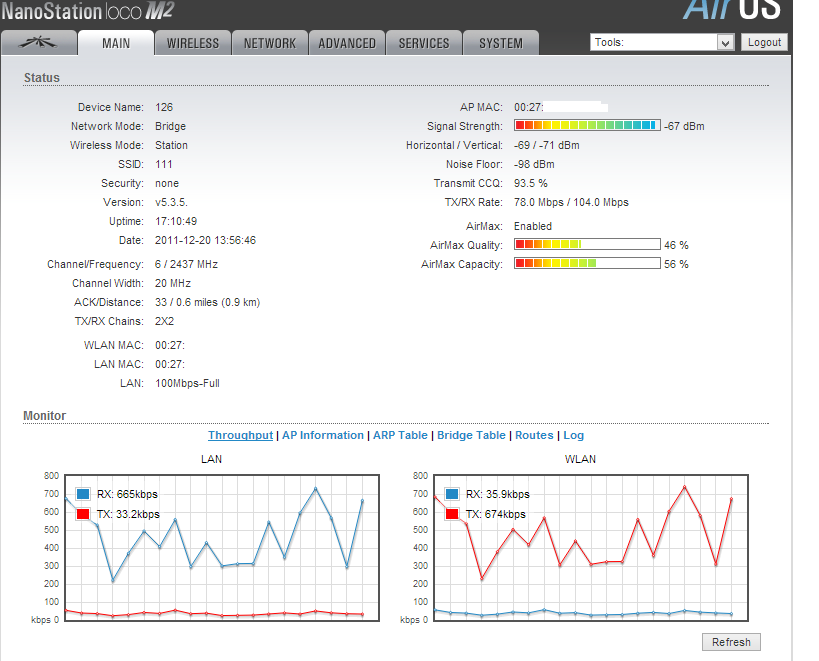Click the Refresh button
This screenshot has width=819, height=661.
coord(731,642)
